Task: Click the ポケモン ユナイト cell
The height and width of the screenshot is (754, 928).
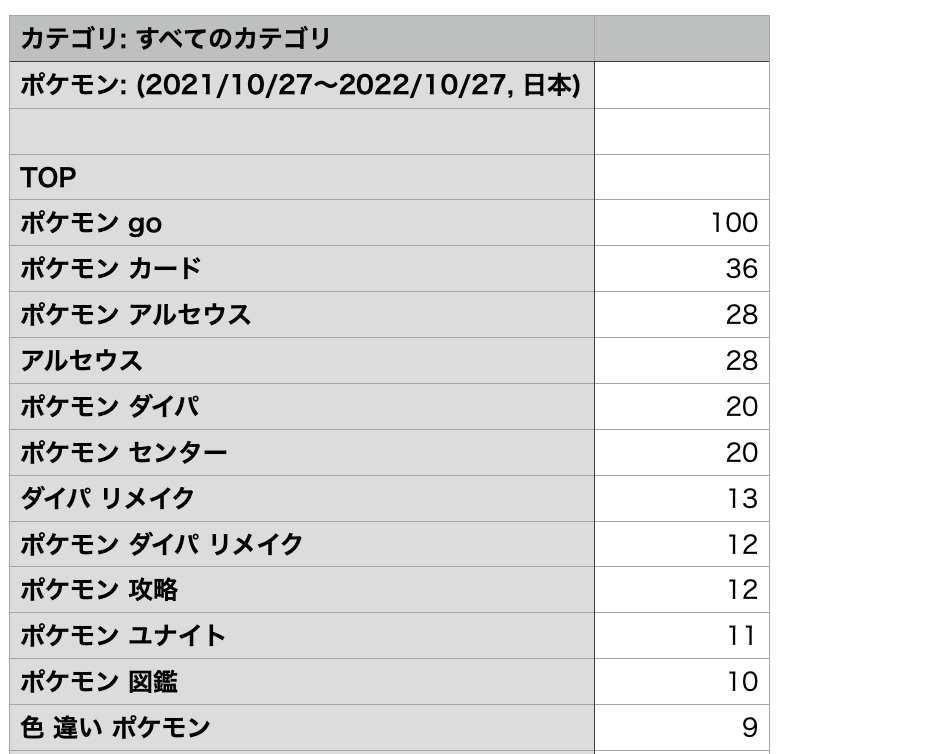Action: (x=300, y=636)
